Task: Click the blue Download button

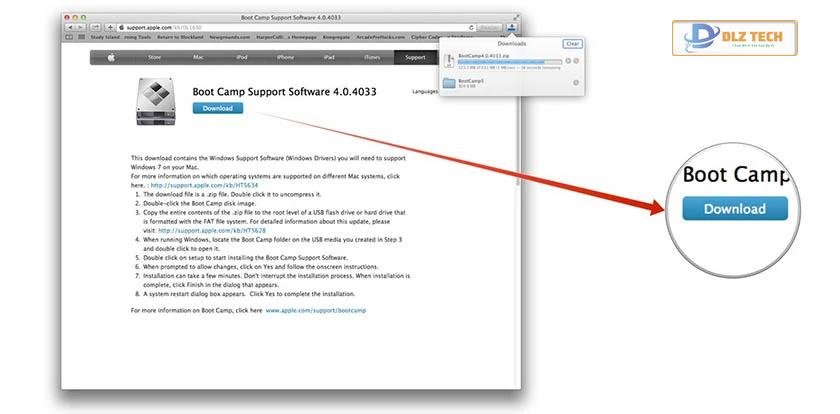Action: 218,108
